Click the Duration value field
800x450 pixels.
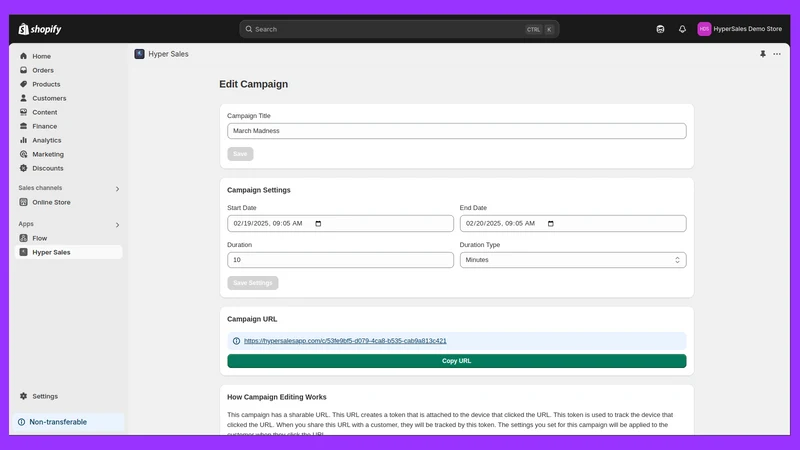coord(340,260)
